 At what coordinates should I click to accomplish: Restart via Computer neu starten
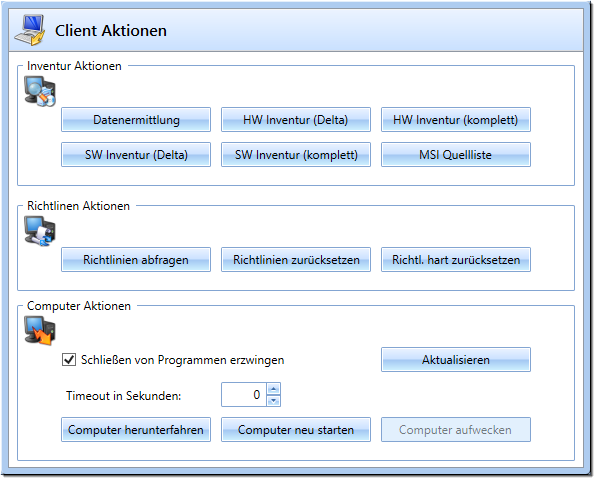pyautogui.click(x=296, y=430)
